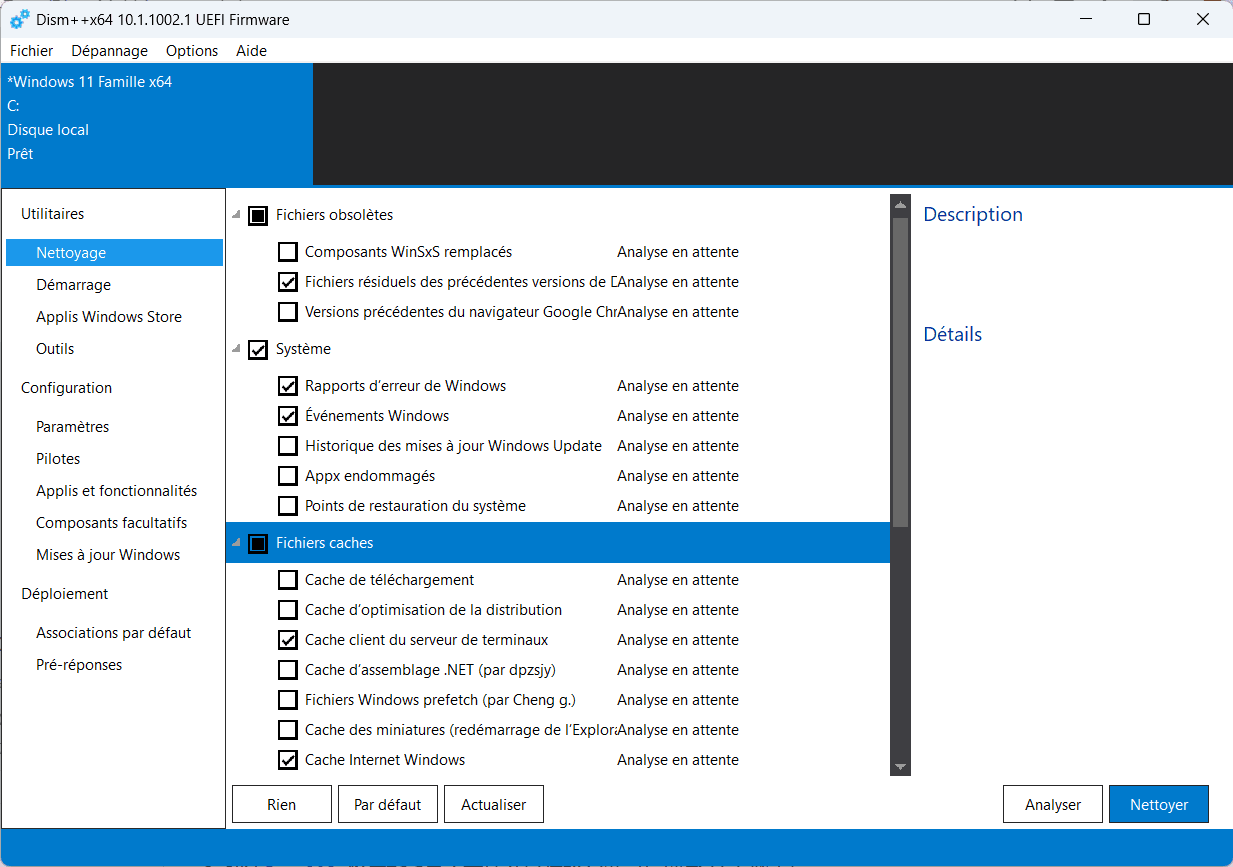Open the Aide menu
Screen dimensions: 1233x867
pyautogui.click(x=251, y=51)
